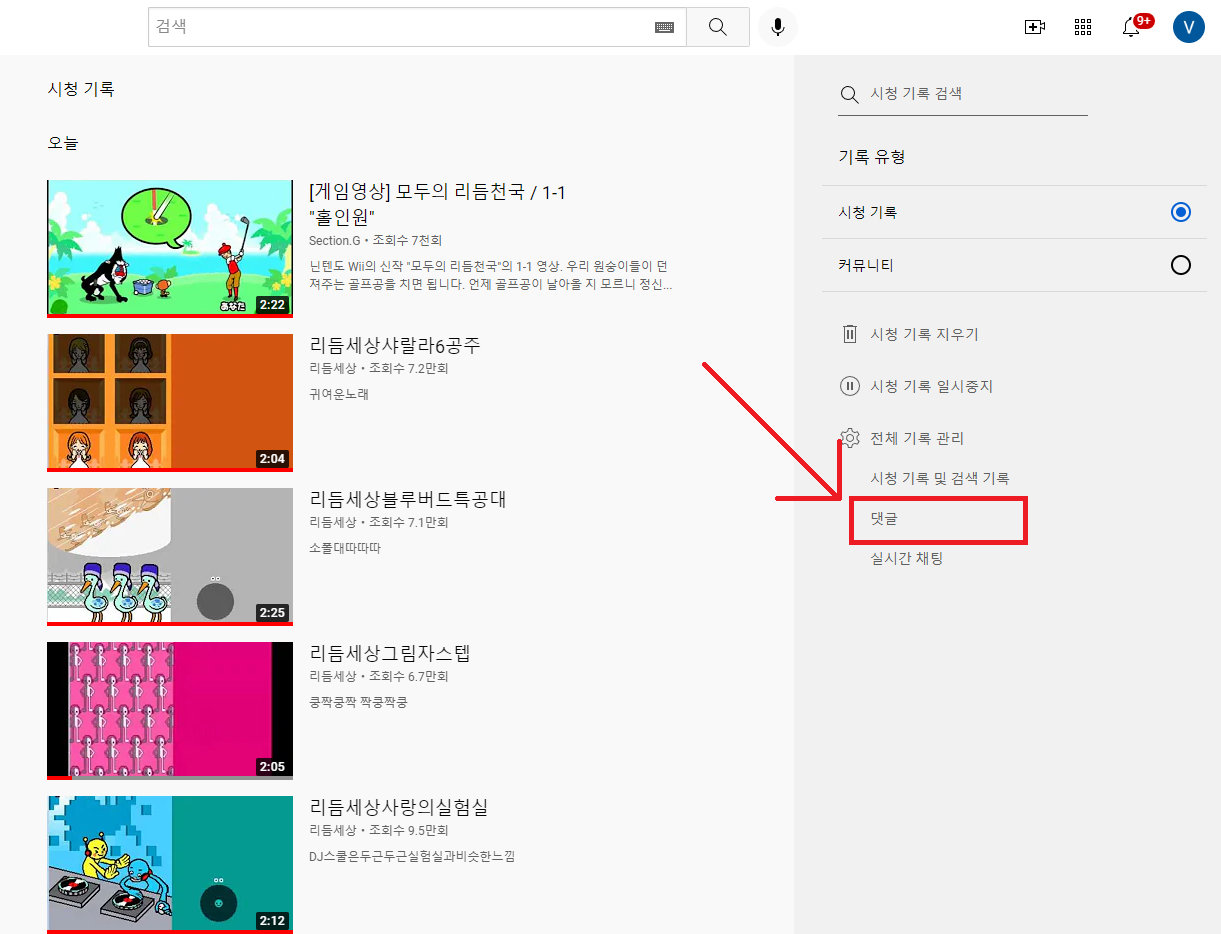Open video title 리듬세상사랑의실험실
Viewport: 1221px width, 934px height.
pyautogui.click(x=399, y=808)
